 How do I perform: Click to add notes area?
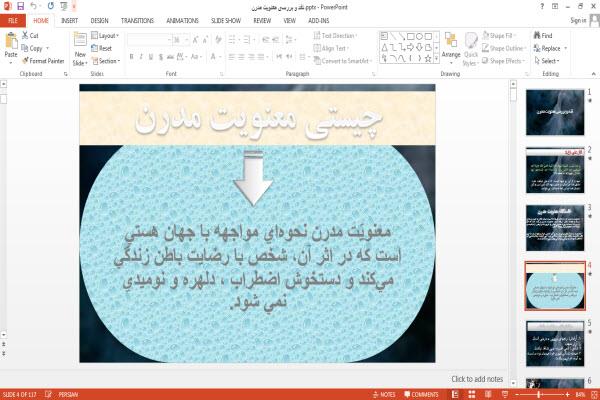coord(477,379)
